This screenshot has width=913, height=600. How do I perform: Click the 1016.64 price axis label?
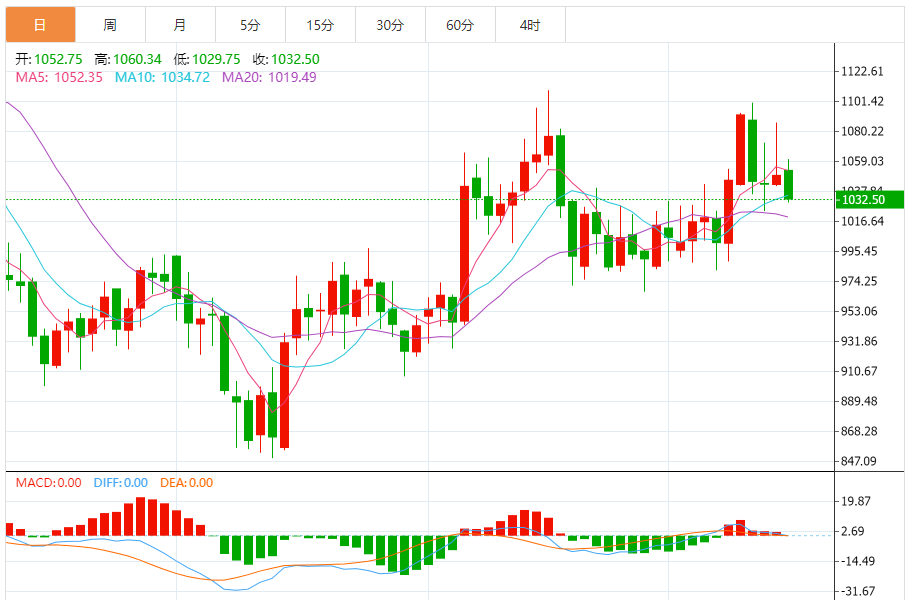pos(862,221)
